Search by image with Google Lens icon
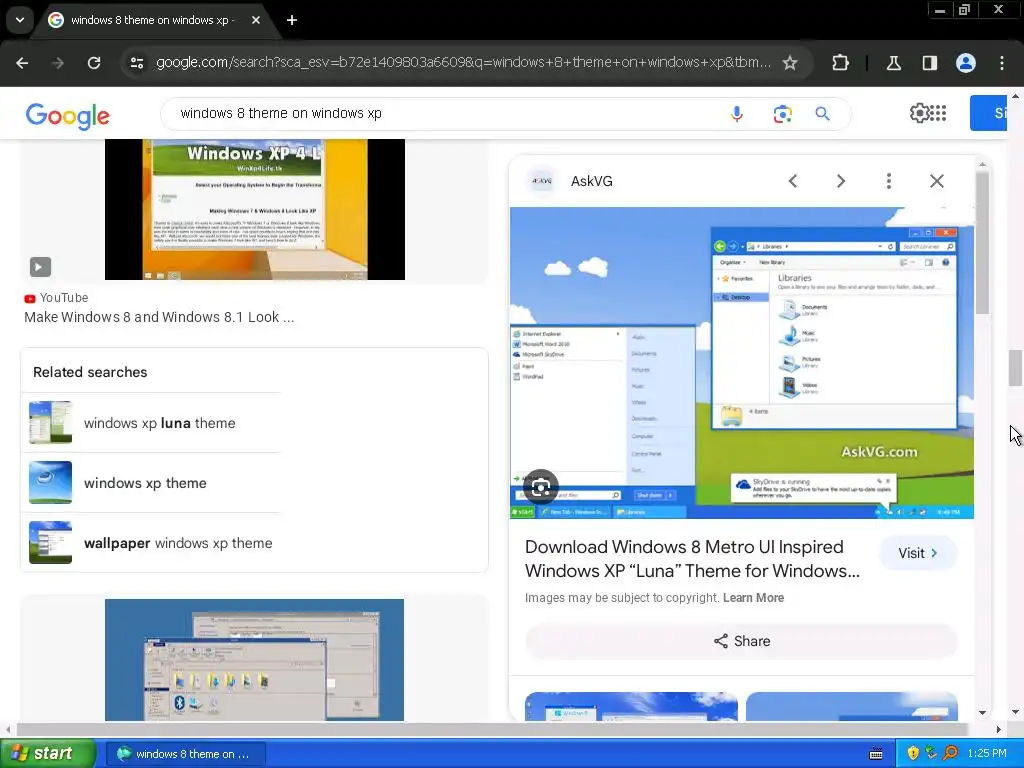The width and height of the screenshot is (1024, 768). tap(782, 114)
